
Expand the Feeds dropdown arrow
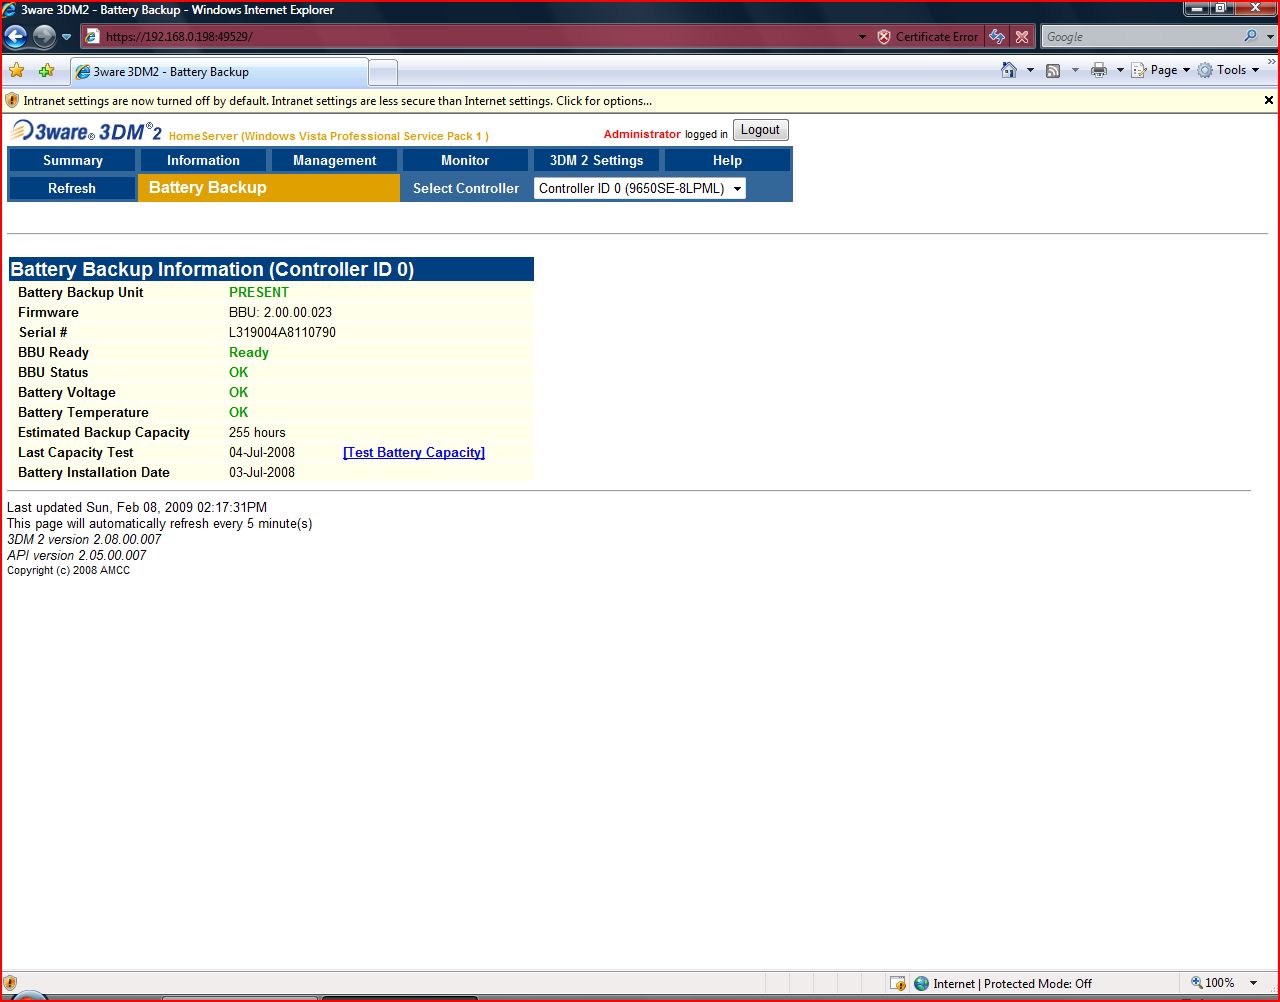pos(1075,70)
